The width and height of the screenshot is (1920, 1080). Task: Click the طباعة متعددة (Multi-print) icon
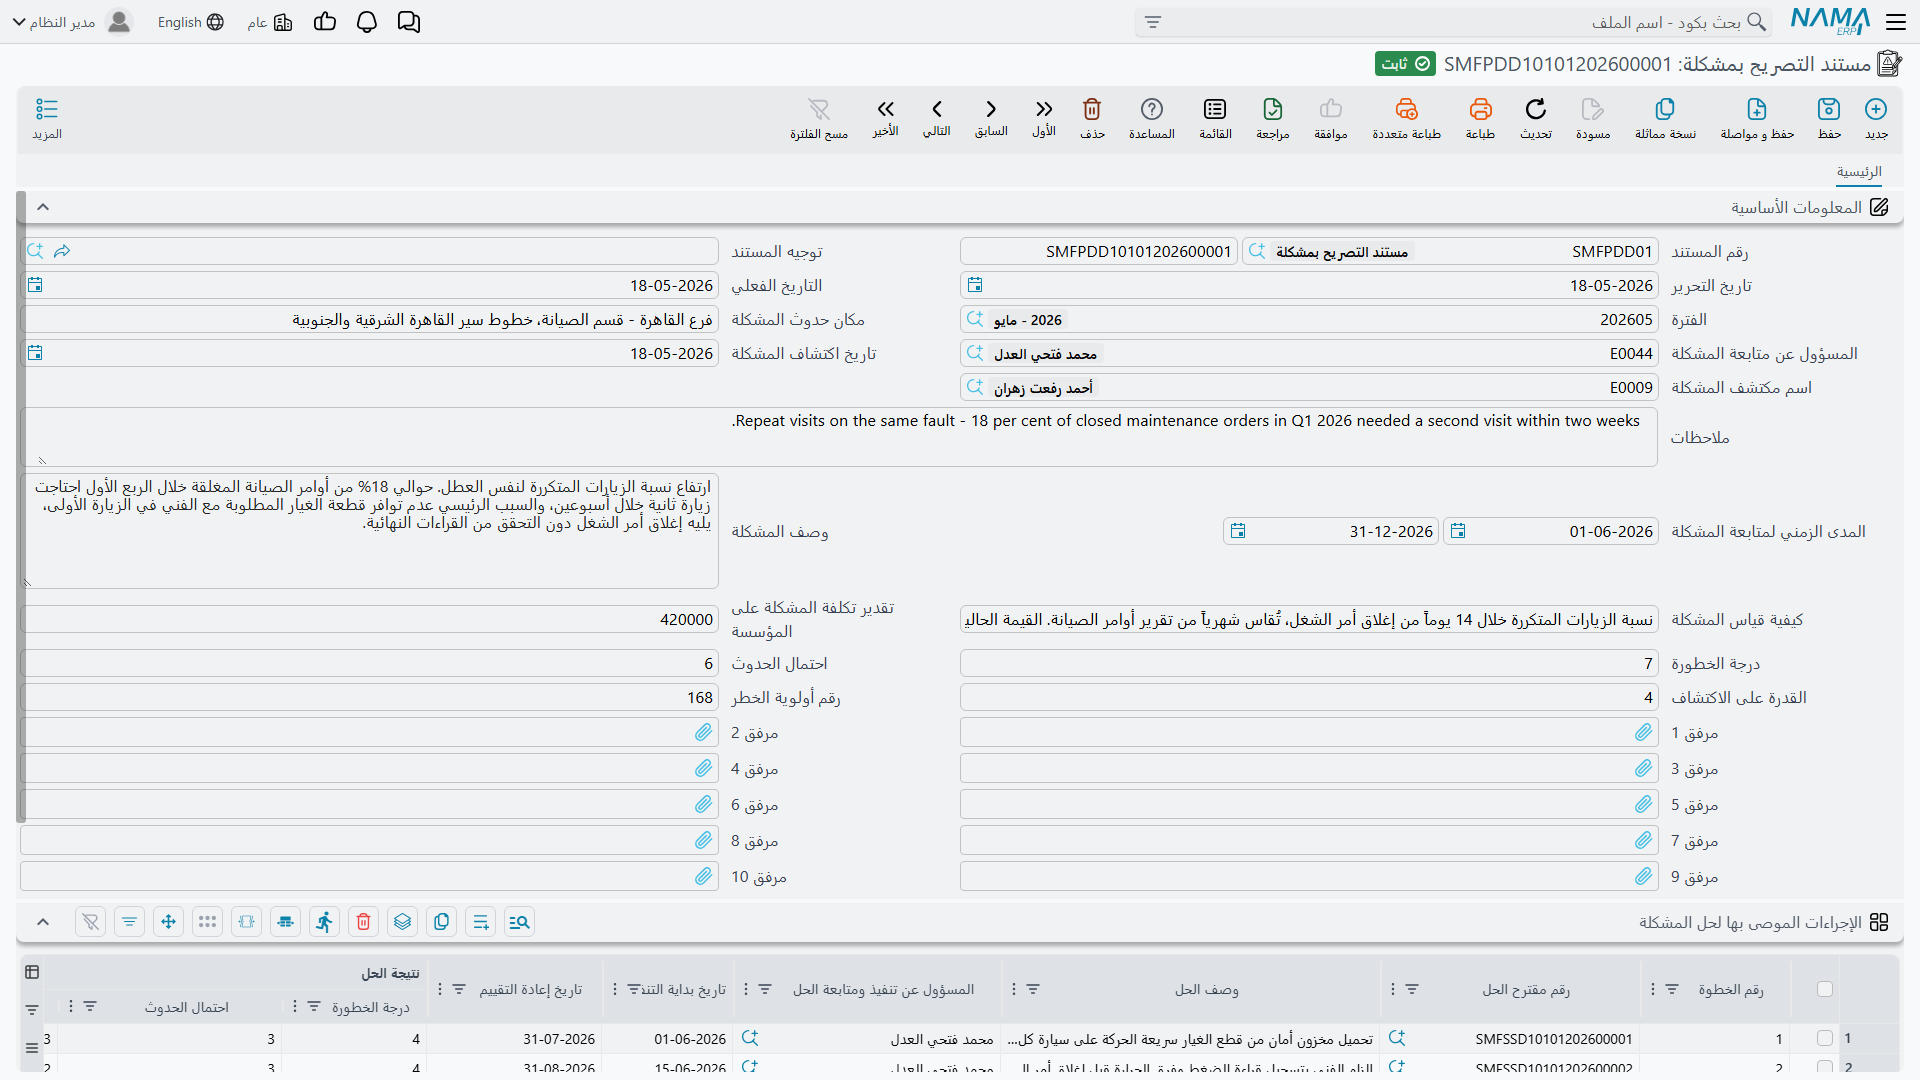click(1406, 109)
